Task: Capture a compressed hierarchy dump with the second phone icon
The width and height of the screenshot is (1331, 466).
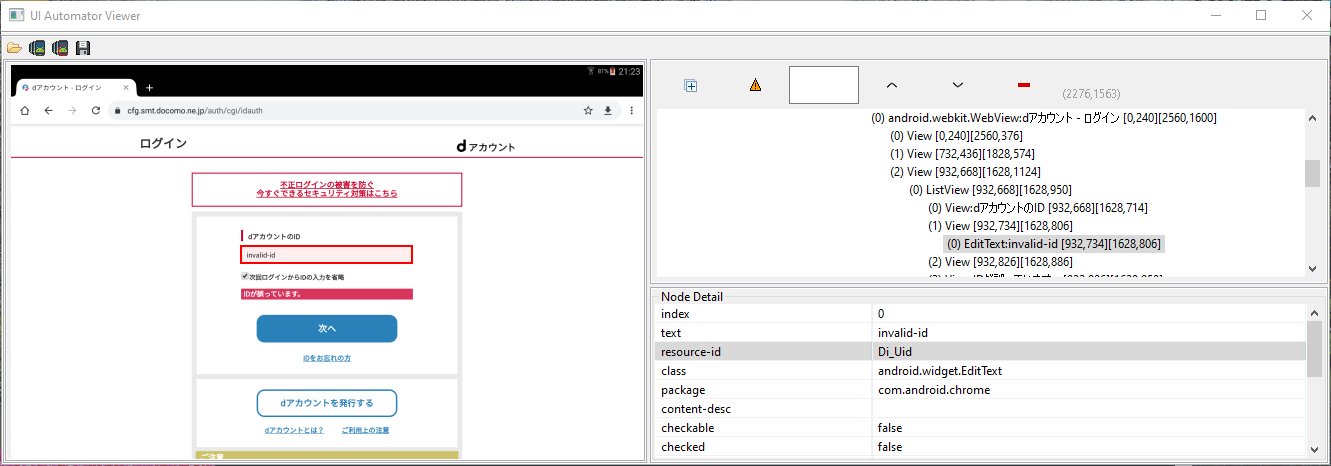Action: pos(60,48)
